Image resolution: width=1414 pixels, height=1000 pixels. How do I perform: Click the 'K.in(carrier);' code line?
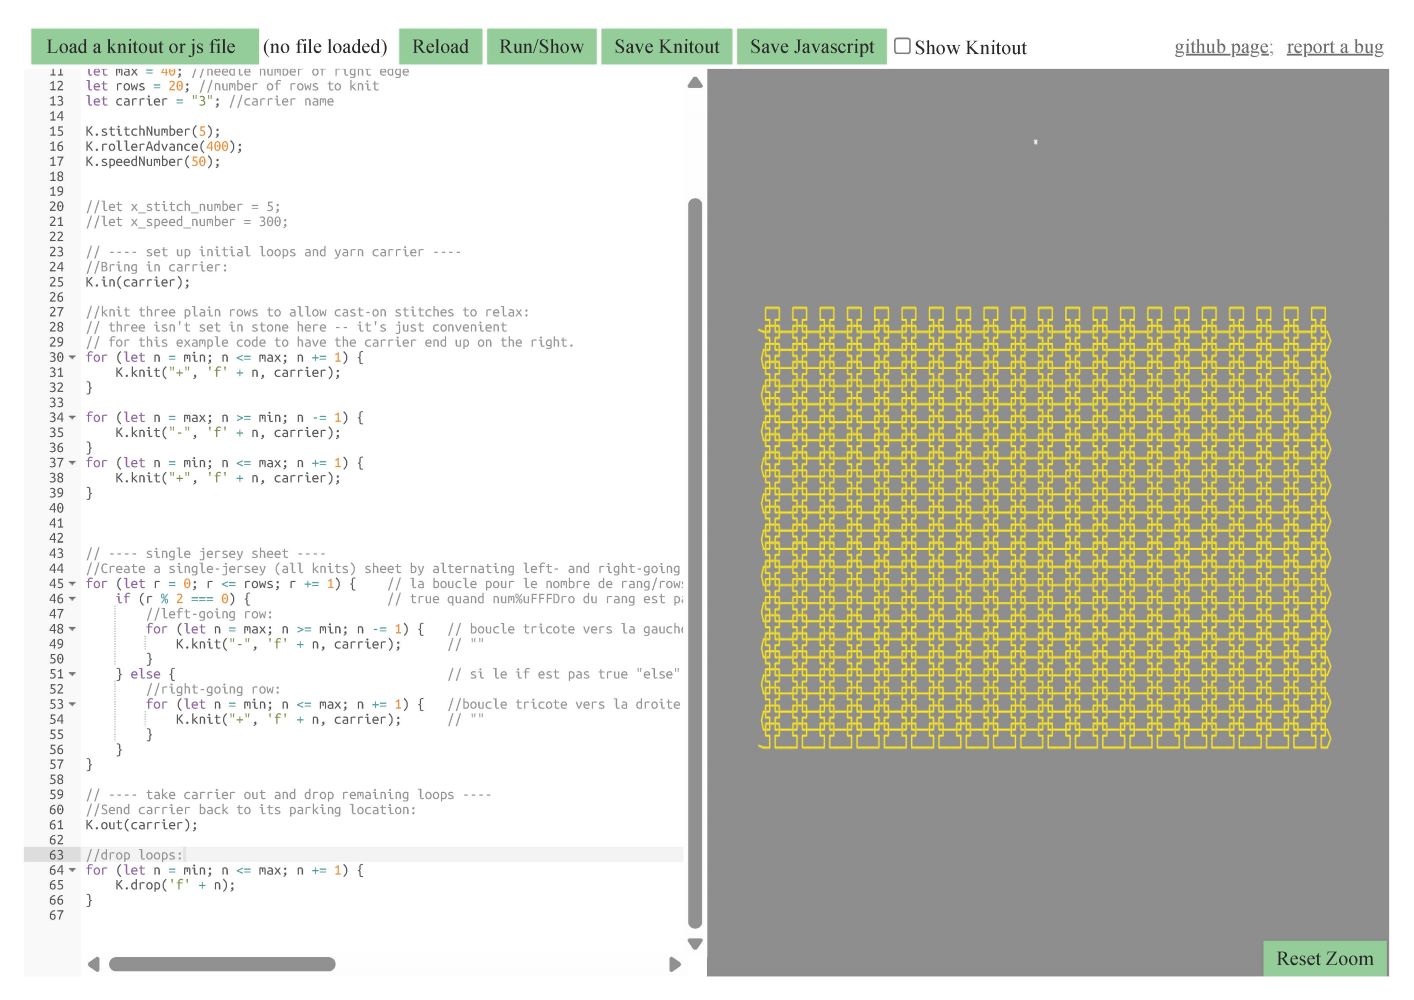pos(137,282)
